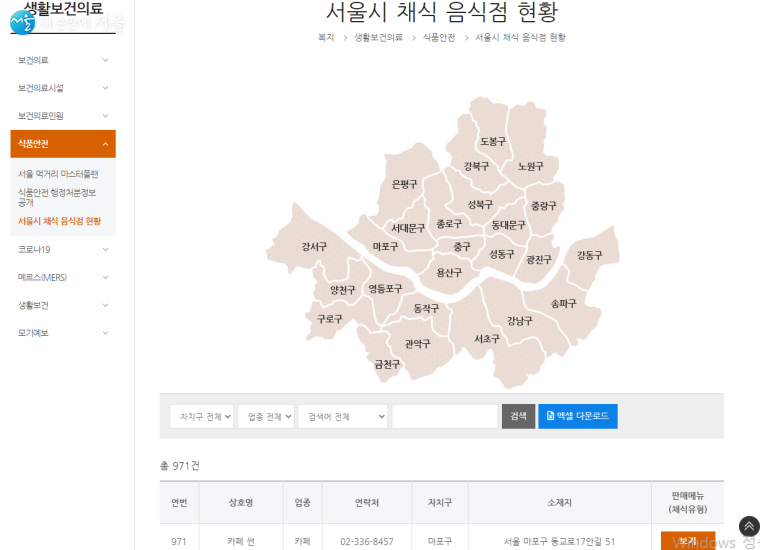Expand the 보건의료시설 sidebar menu
Screen dimensions: 760x550
[63, 88]
